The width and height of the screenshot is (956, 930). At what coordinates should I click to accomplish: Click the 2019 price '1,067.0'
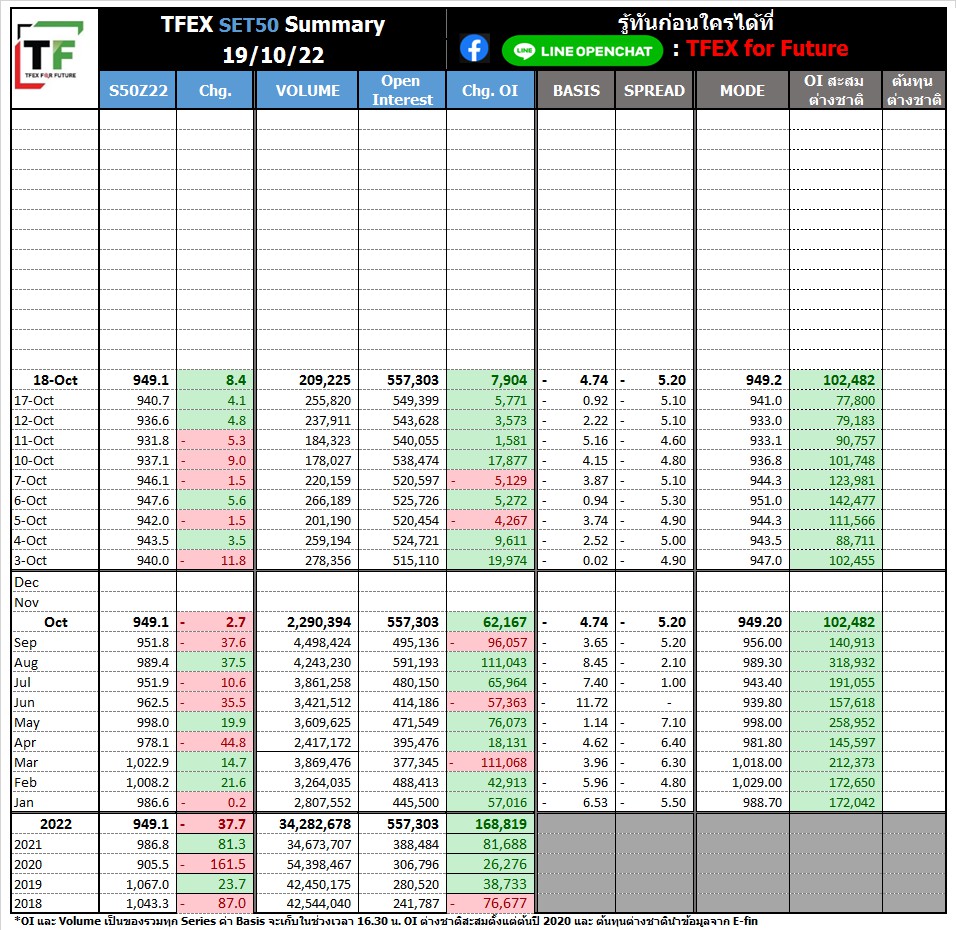[148, 884]
